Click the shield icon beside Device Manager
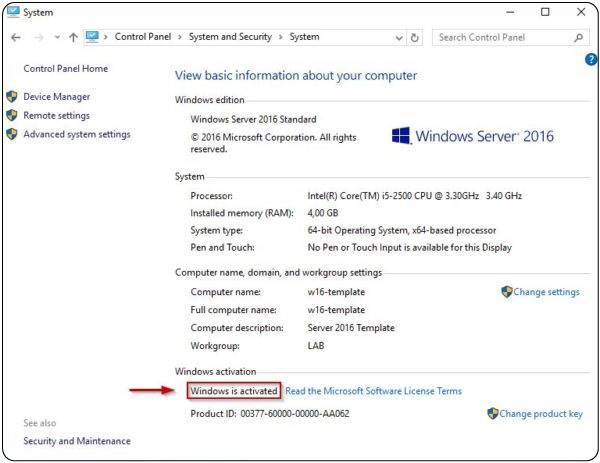600x463 pixels. 12,96
